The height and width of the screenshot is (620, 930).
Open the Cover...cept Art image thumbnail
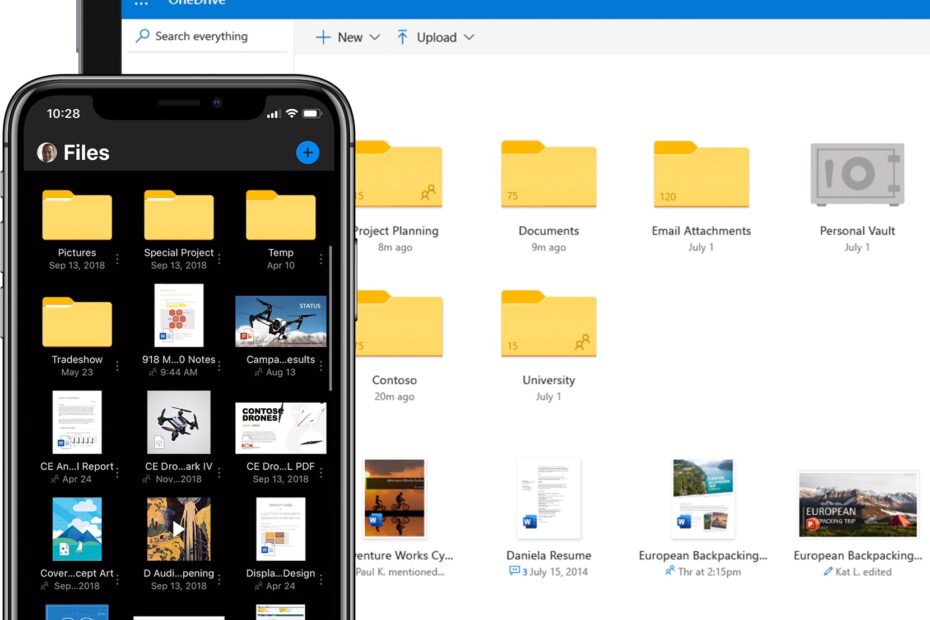[x=77, y=529]
